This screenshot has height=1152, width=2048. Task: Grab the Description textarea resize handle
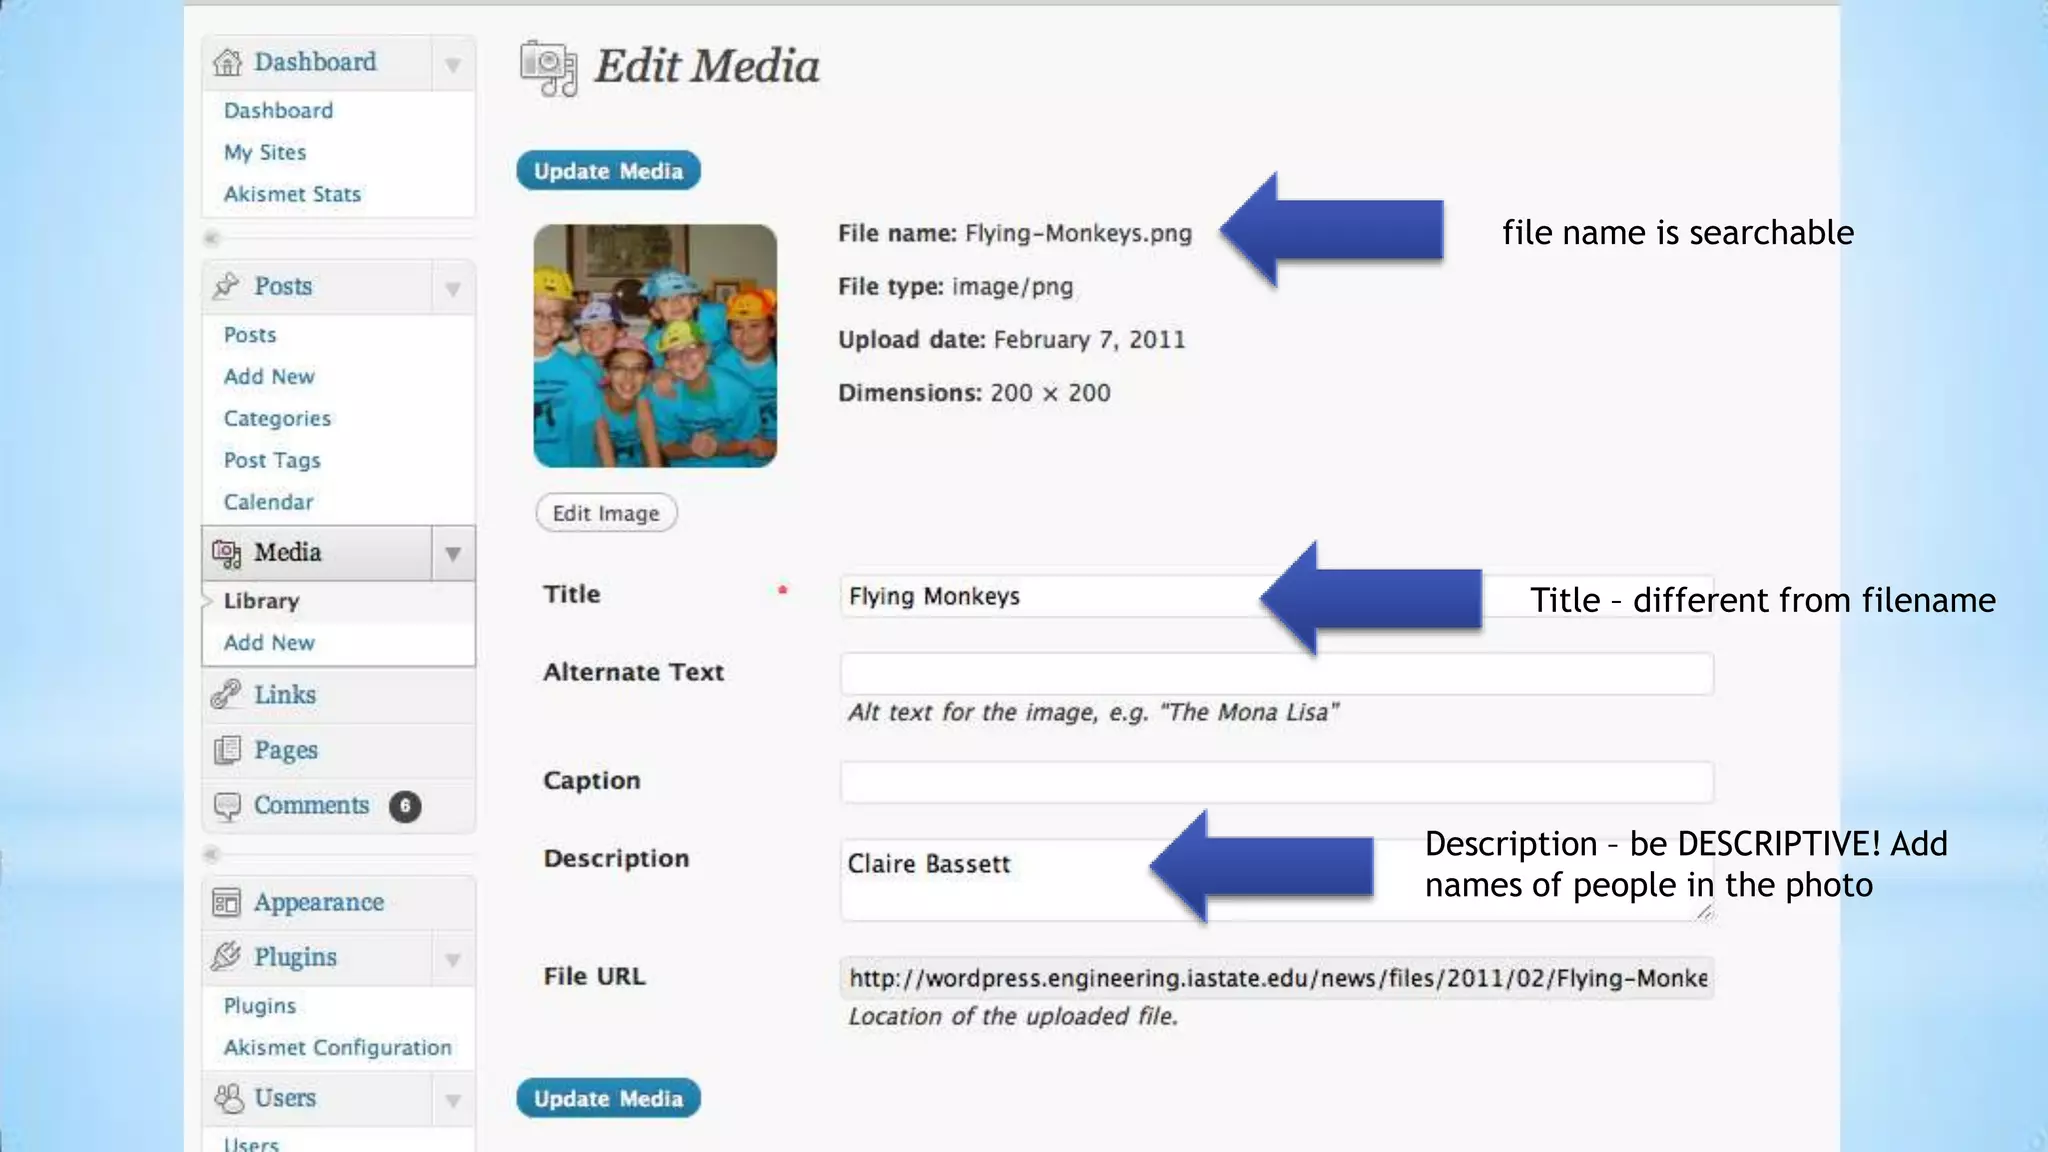(1704, 911)
